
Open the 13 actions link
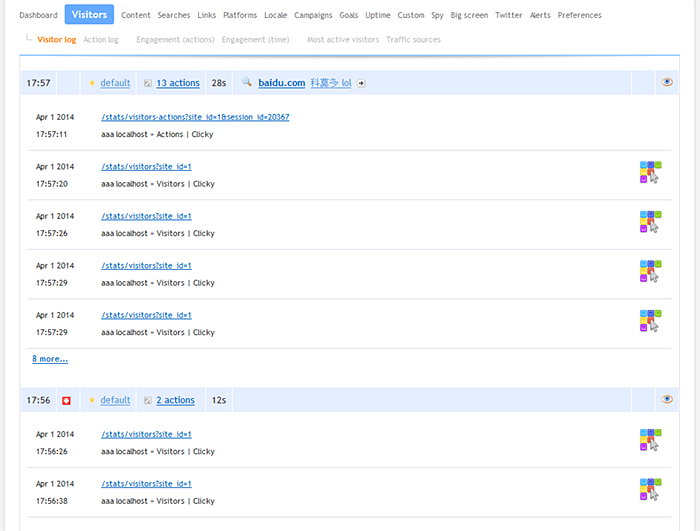(x=178, y=83)
